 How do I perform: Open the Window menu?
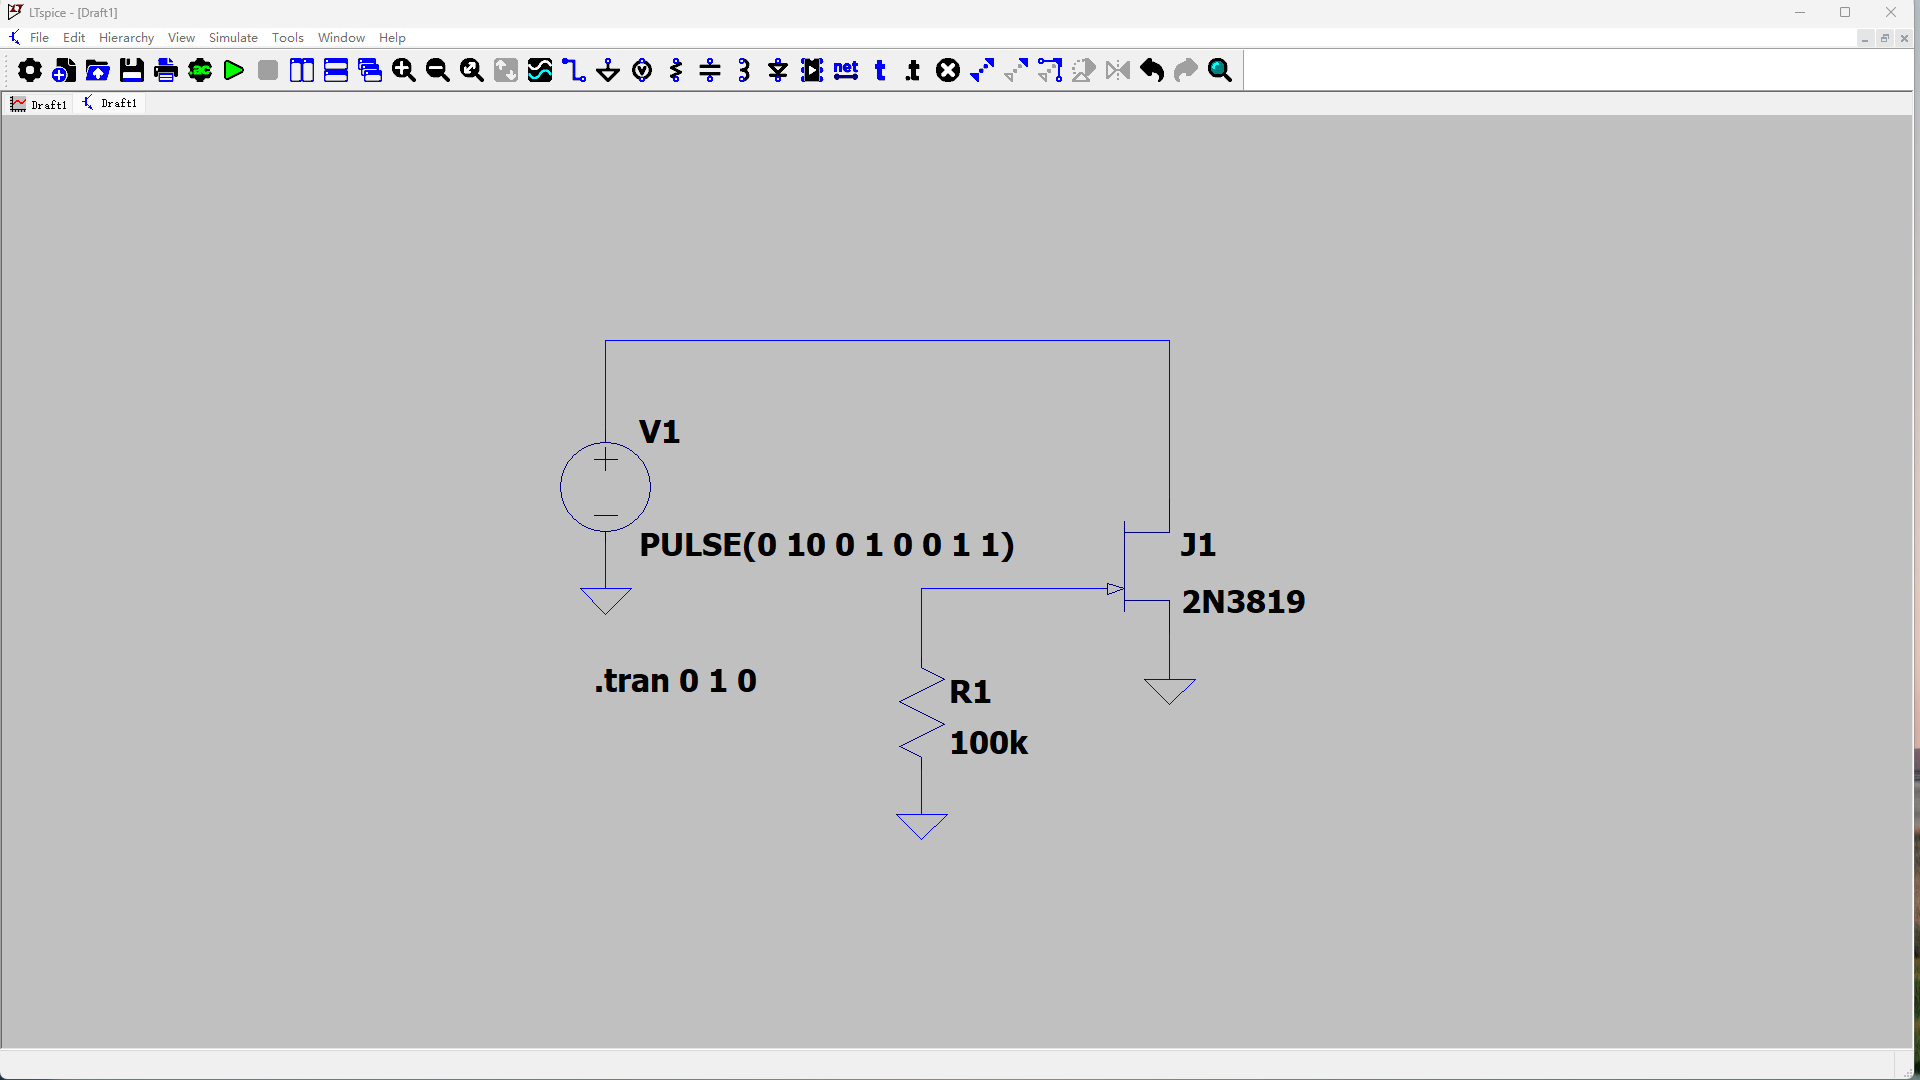click(341, 37)
